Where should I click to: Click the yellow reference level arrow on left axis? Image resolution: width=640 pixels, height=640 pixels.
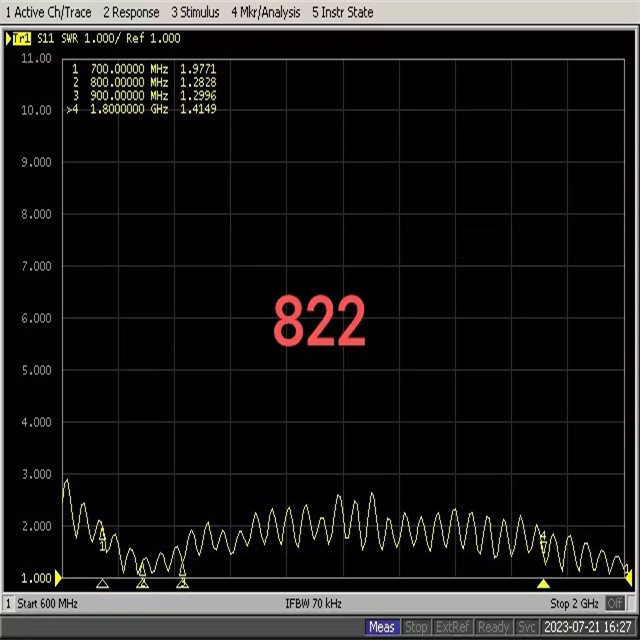click(x=59, y=578)
